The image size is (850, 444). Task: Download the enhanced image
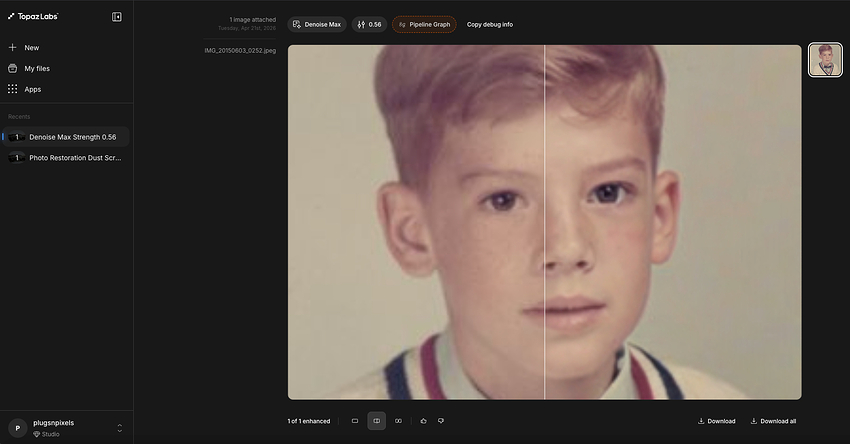(x=716, y=421)
